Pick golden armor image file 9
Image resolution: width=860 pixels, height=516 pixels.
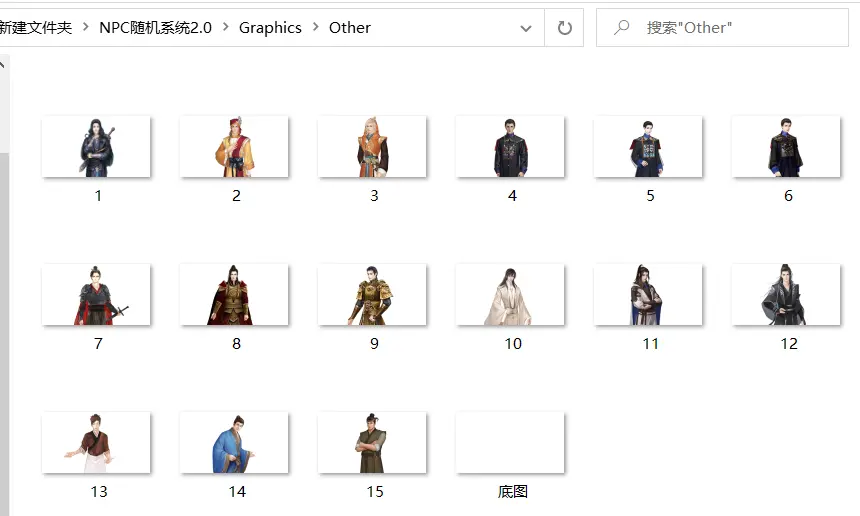(373, 295)
